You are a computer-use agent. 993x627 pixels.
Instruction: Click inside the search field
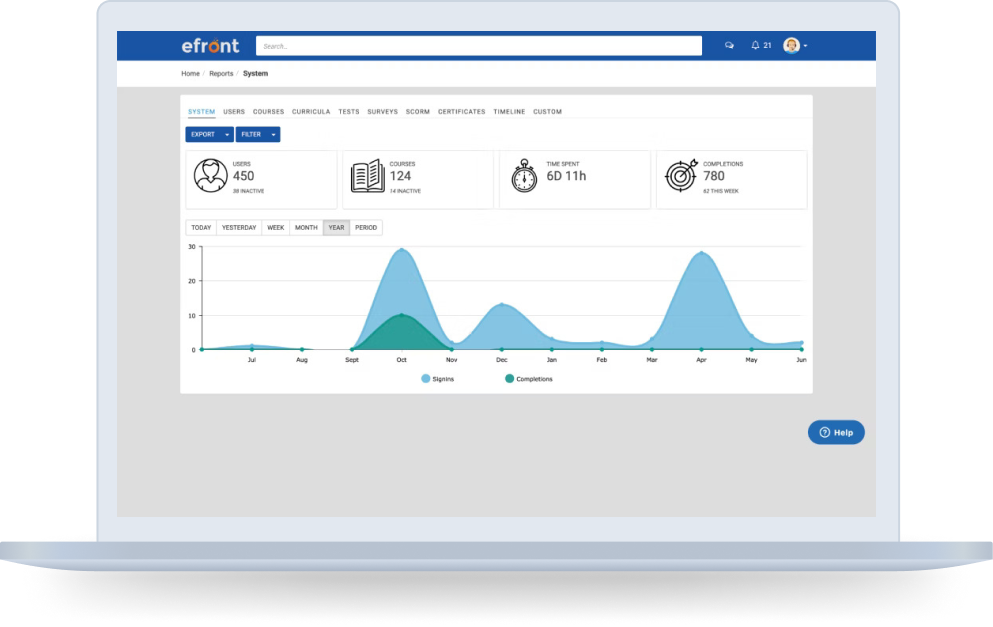click(x=478, y=45)
